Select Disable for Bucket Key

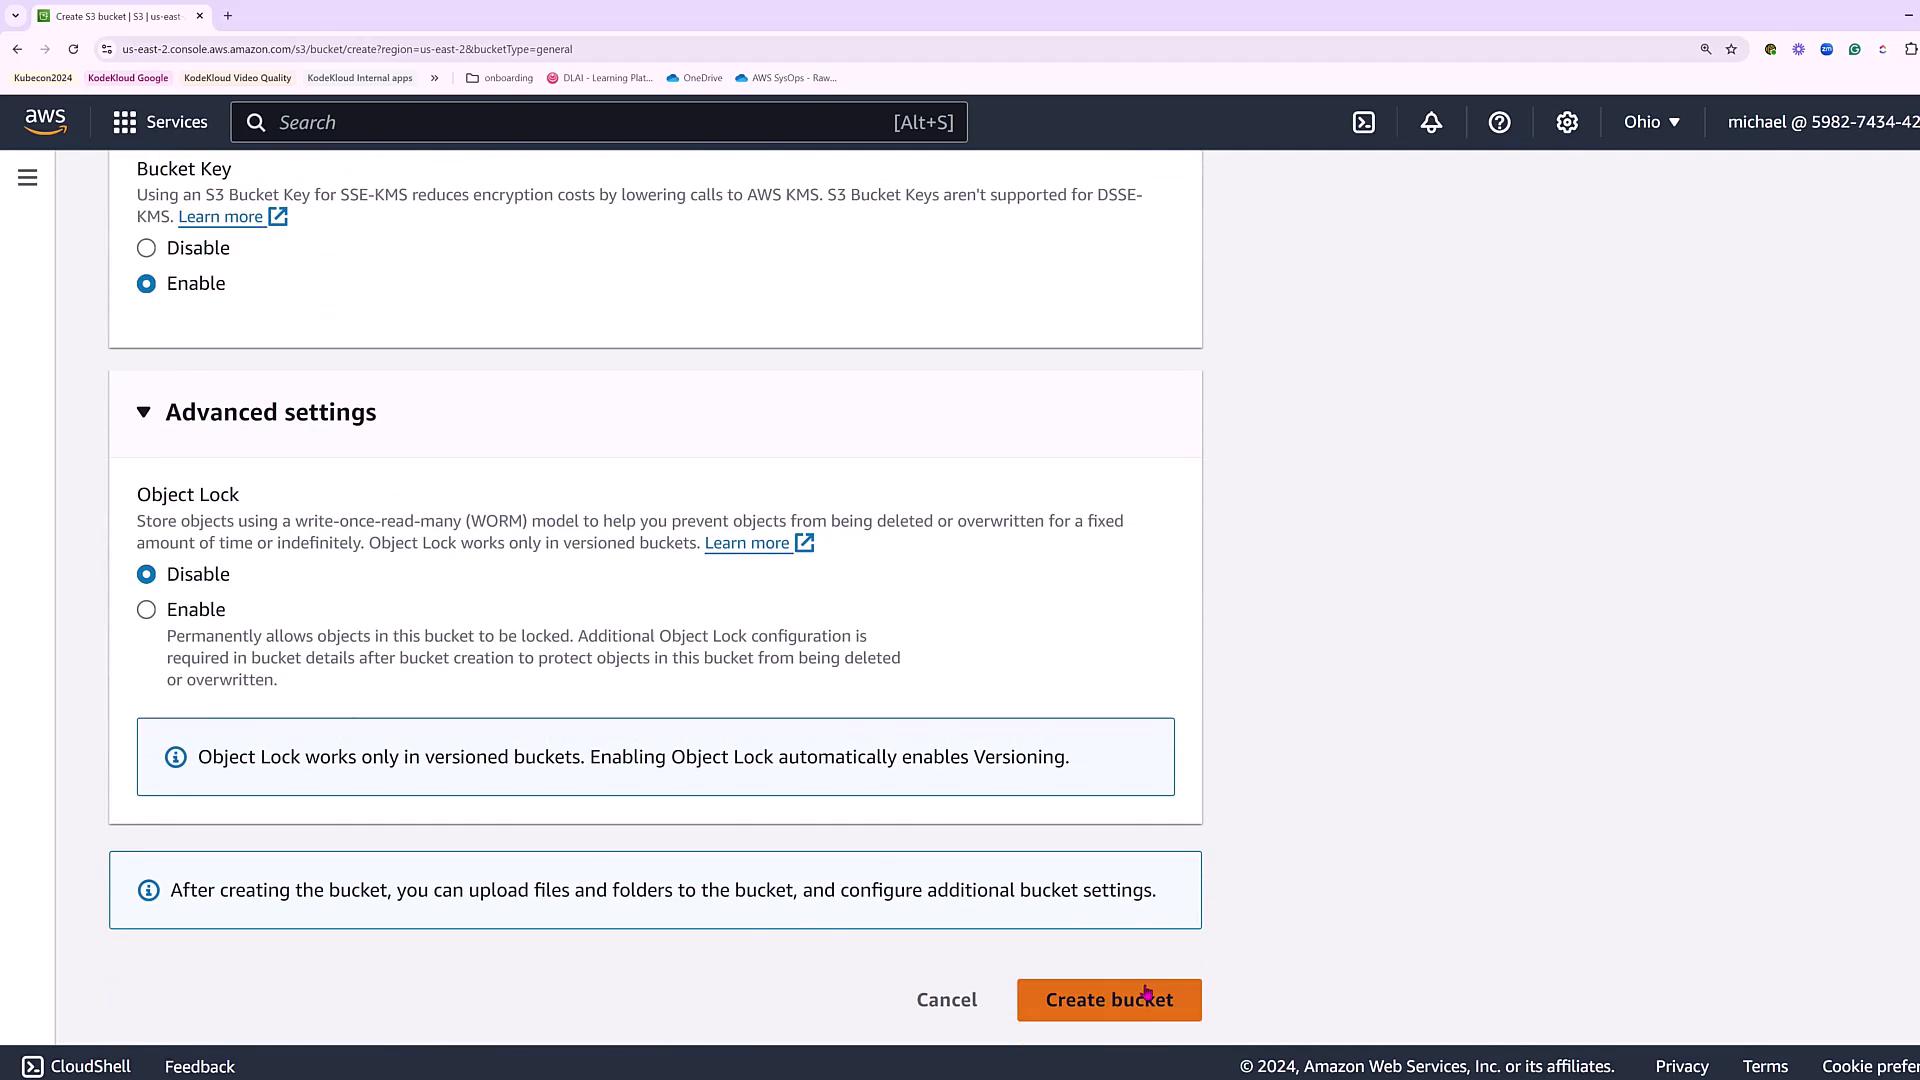coord(147,248)
